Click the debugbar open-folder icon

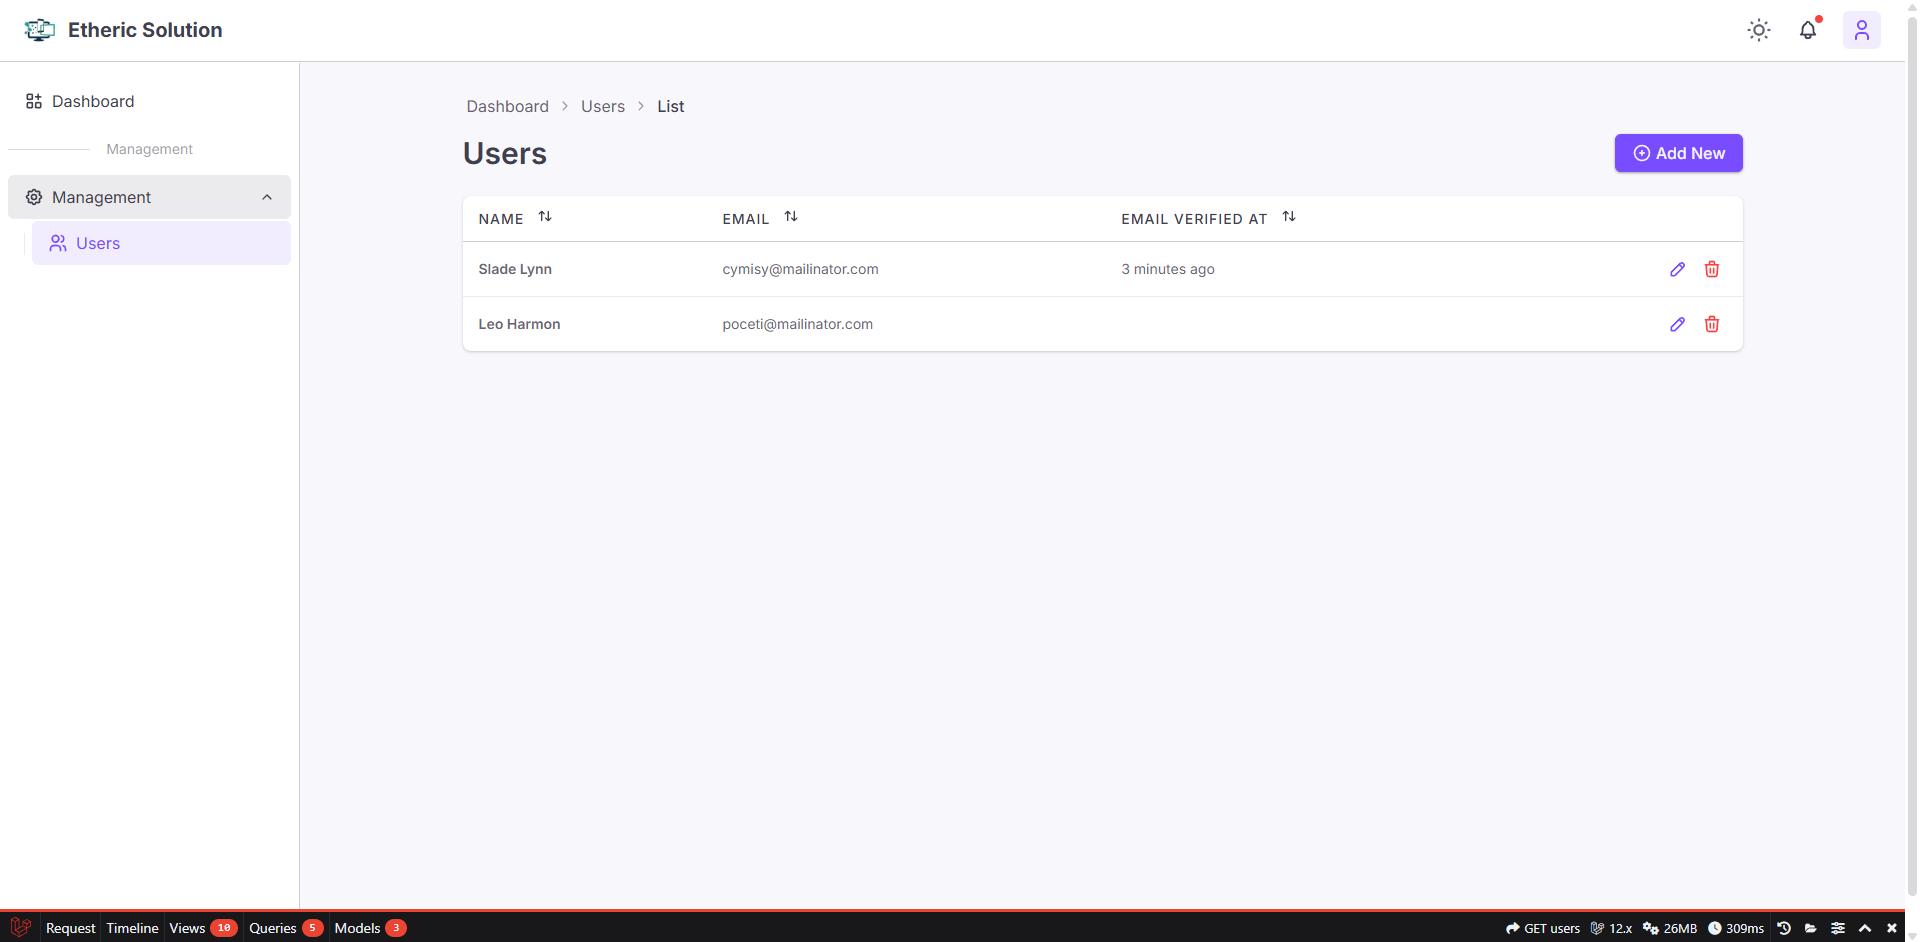pyautogui.click(x=1811, y=928)
